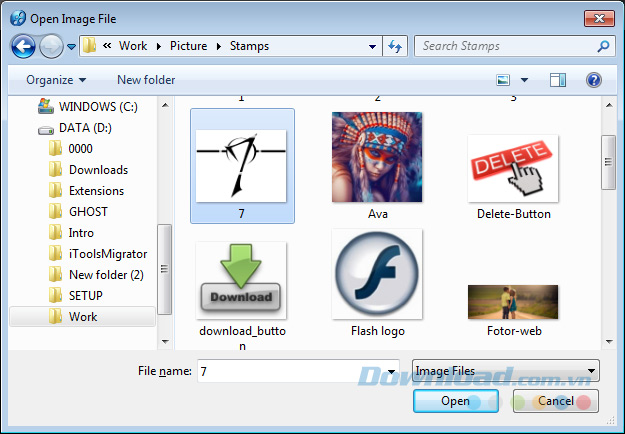Select Work in the address breadcrumb
625x434 pixels.
tap(133, 46)
